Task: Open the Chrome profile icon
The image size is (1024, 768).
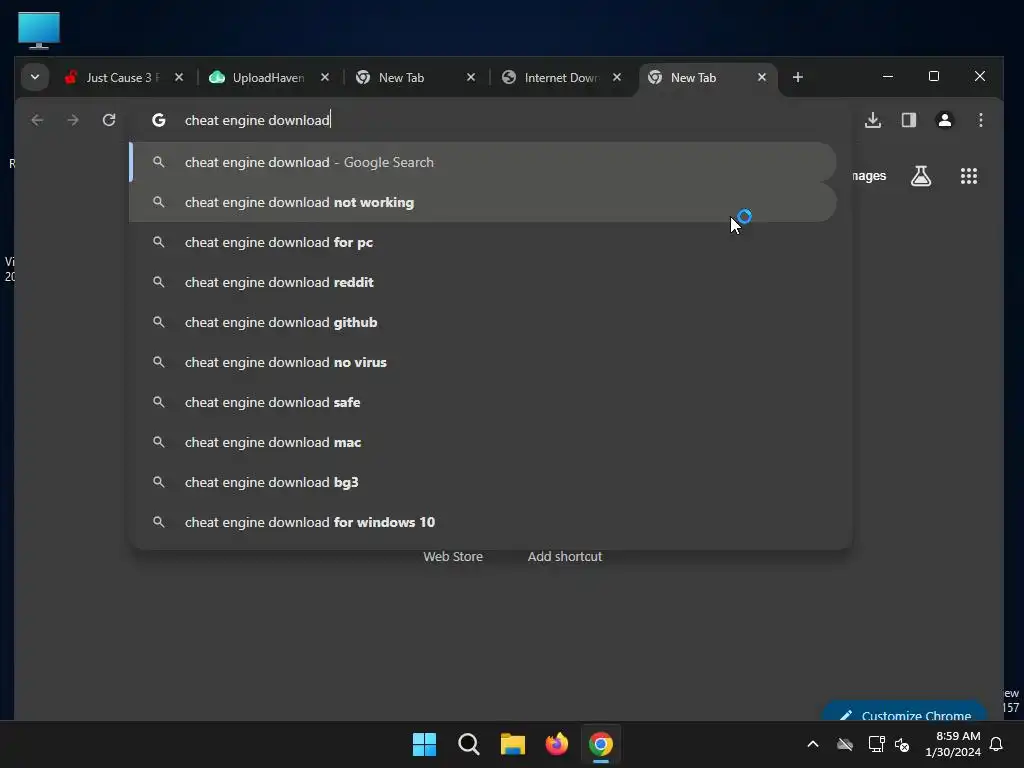Action: (944, 120)
